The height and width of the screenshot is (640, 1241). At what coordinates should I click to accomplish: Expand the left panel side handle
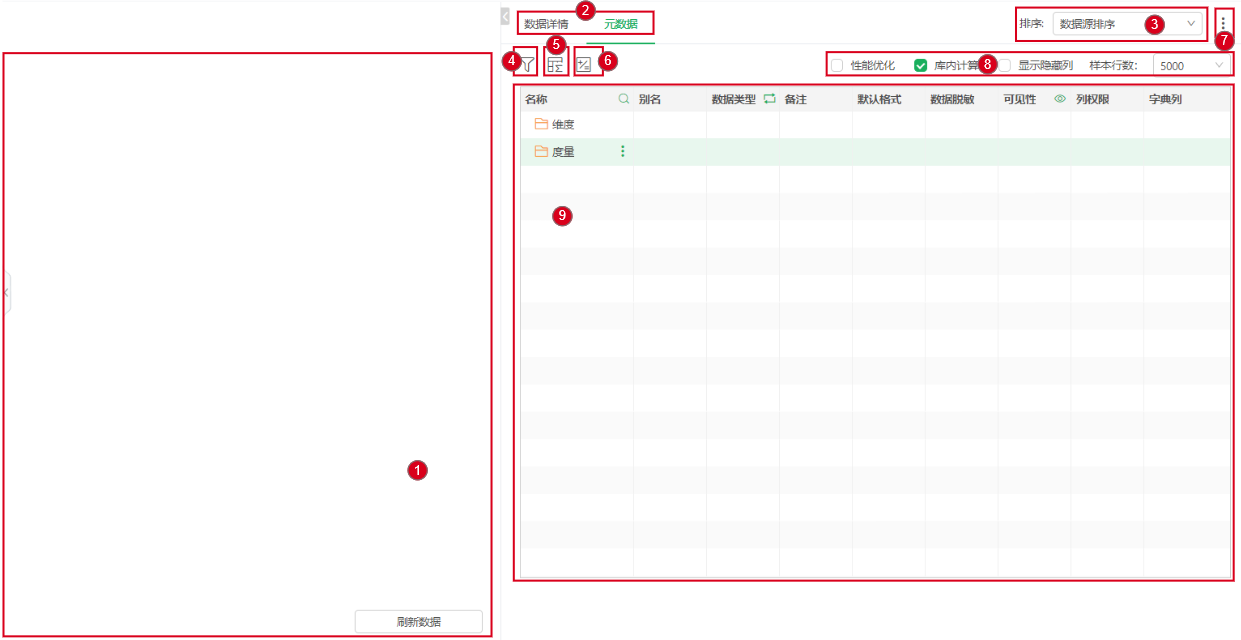point(5,292)
